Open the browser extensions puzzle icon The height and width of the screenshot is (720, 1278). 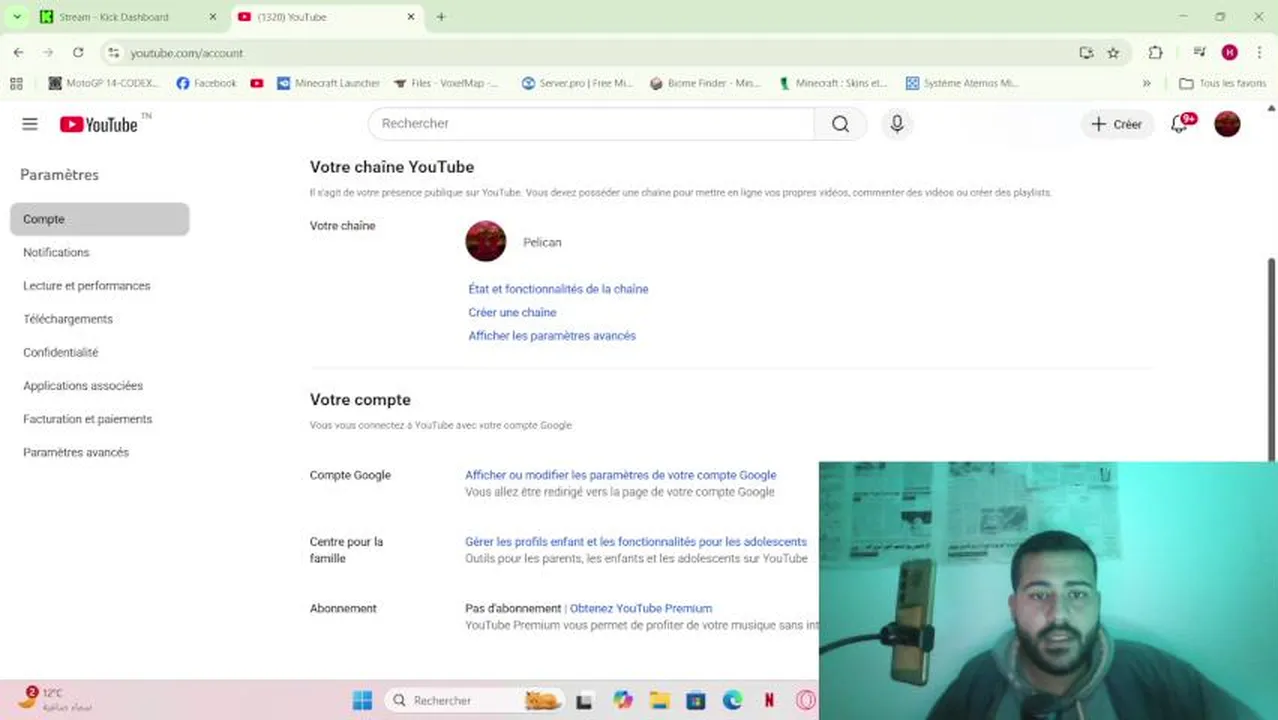(1156, 53)
